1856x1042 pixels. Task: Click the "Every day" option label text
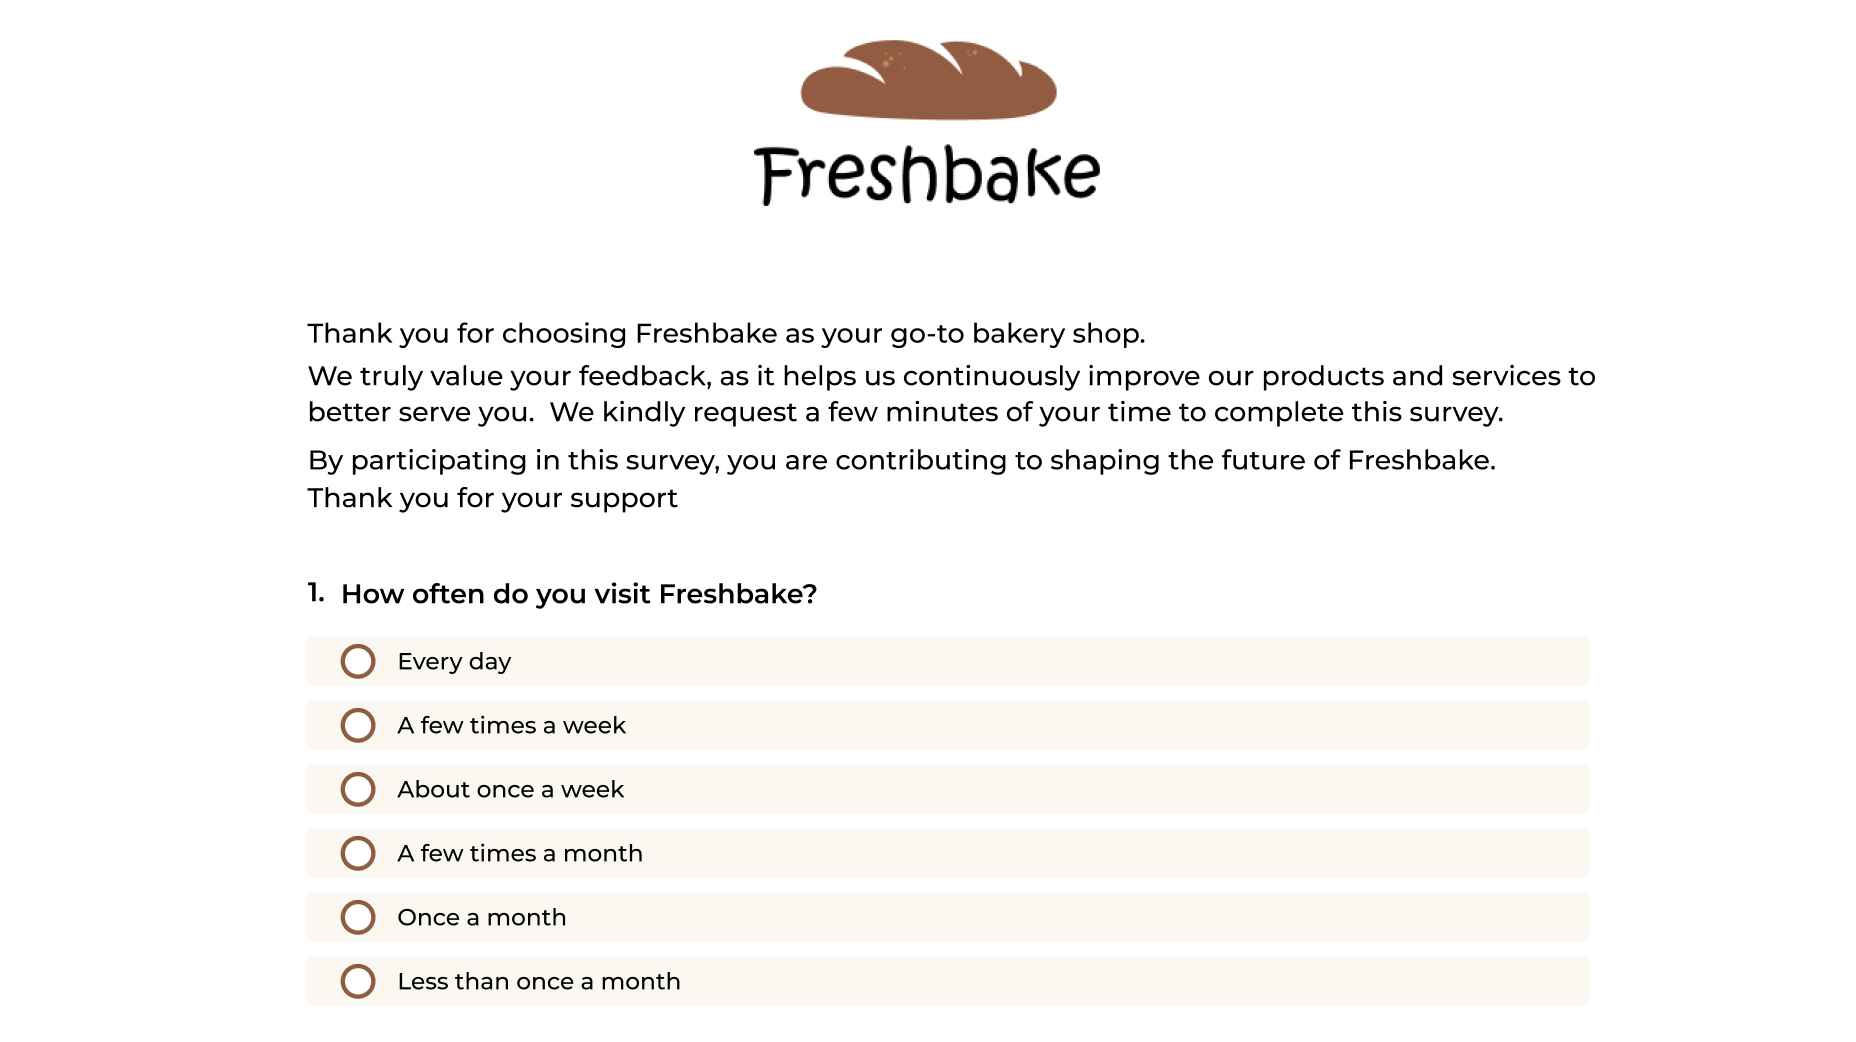(454, 662)
